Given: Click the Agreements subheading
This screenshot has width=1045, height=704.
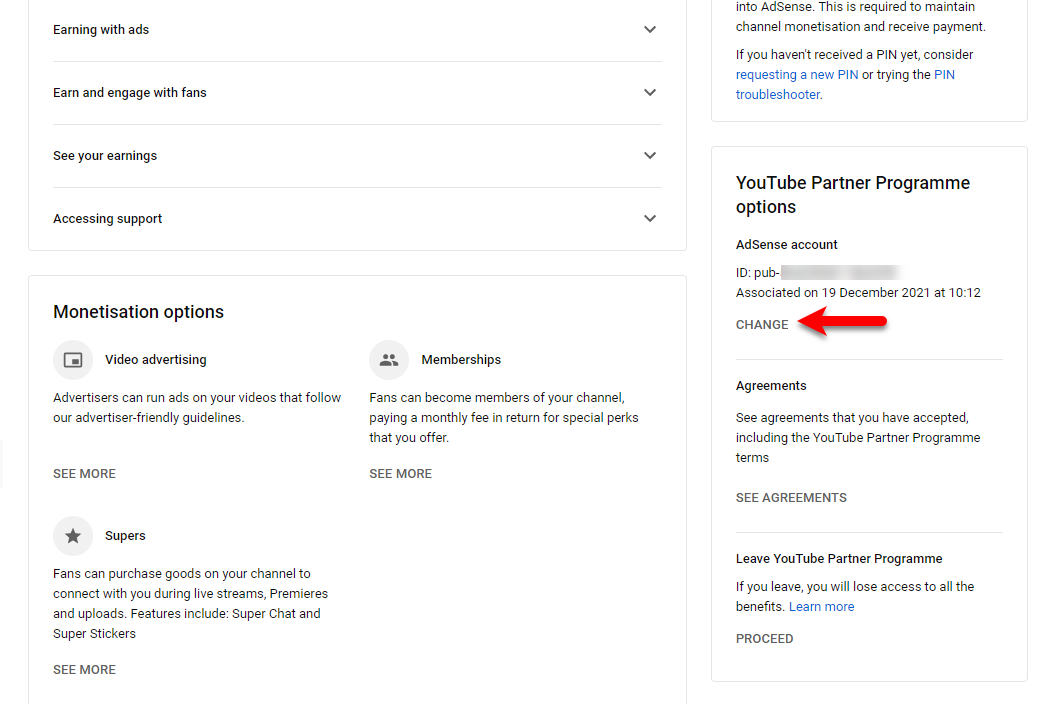Looking at the screenshot, I should pyautogui.click(x=771, y=386).
